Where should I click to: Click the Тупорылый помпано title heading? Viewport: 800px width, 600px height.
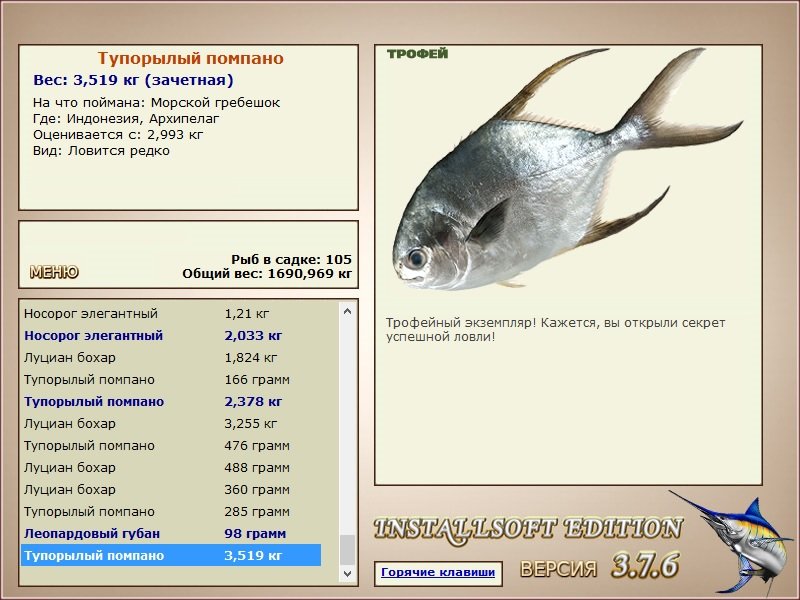pyautogui.click(x=190, y=58)
